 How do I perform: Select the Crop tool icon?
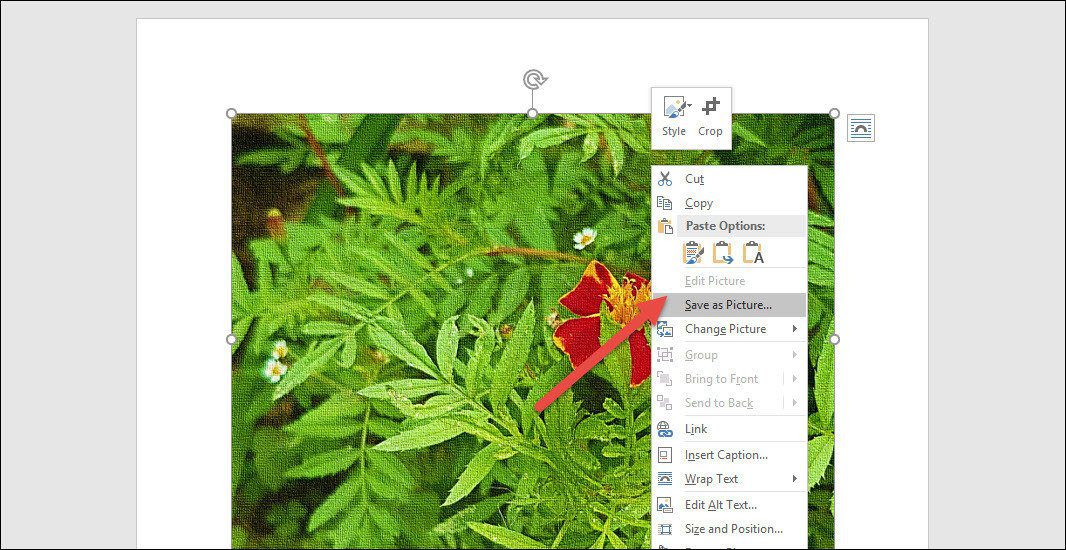[711, 107]
